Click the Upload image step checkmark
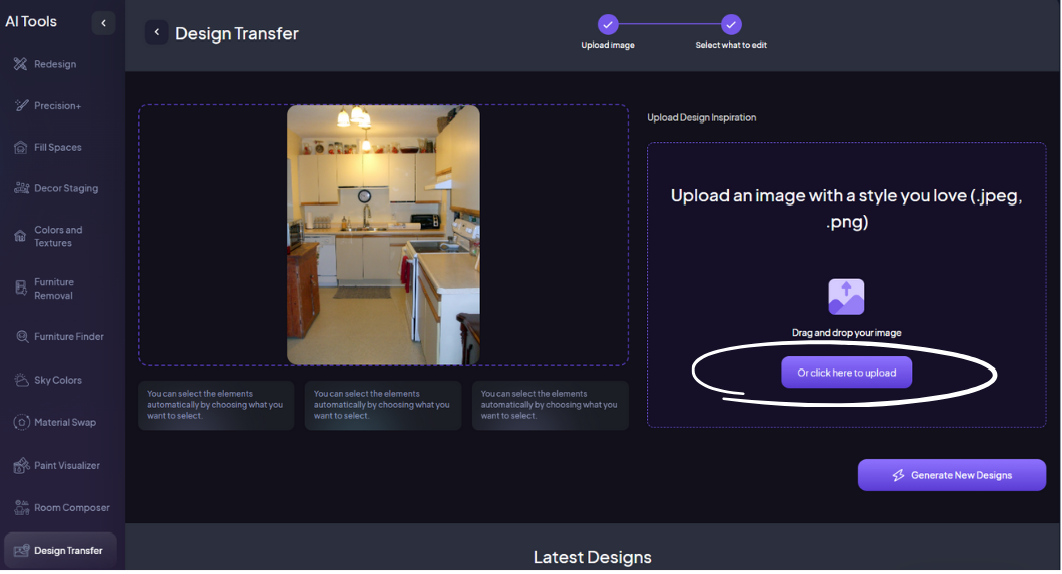 pos(608,24)
